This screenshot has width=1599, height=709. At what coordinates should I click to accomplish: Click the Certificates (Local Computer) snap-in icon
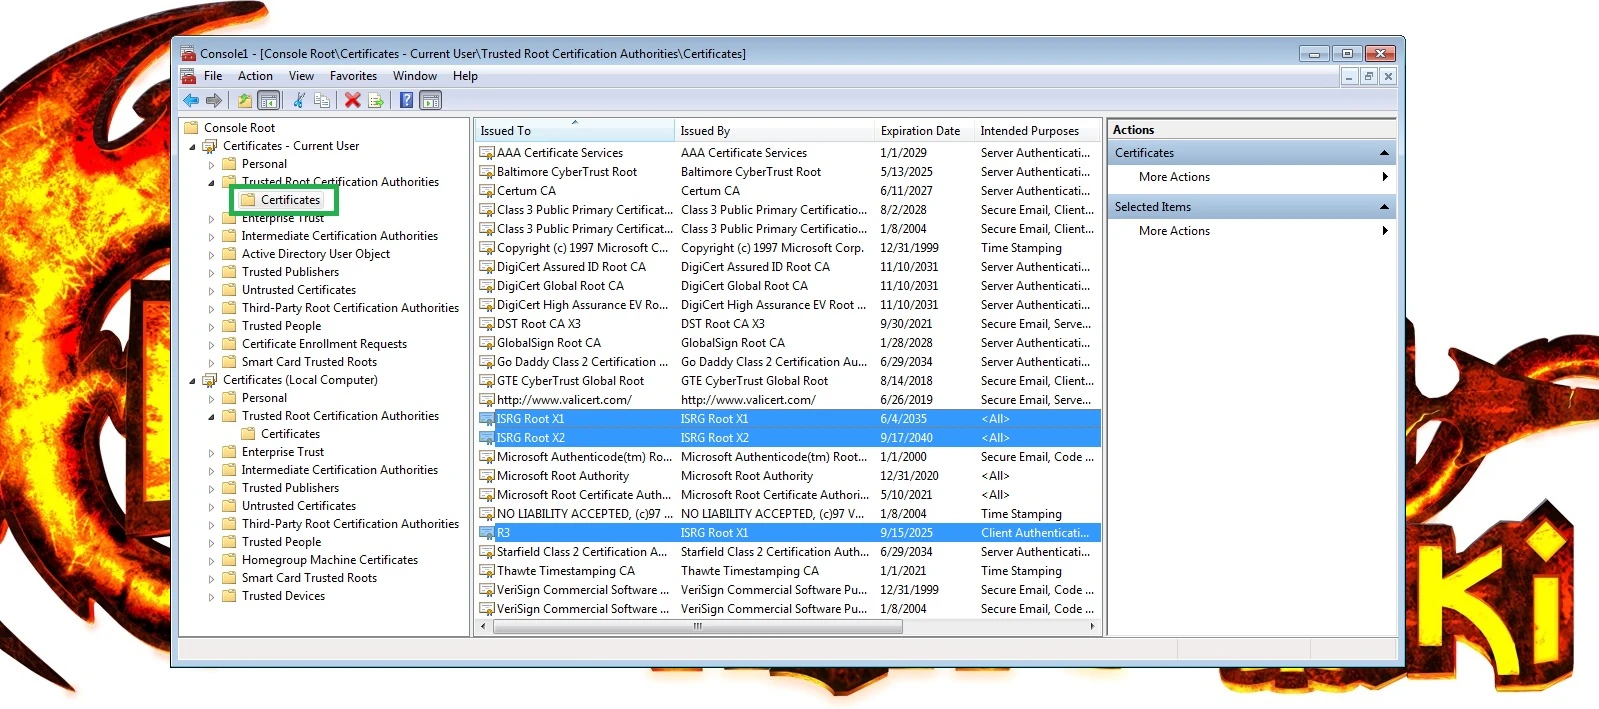click(210, 380)
